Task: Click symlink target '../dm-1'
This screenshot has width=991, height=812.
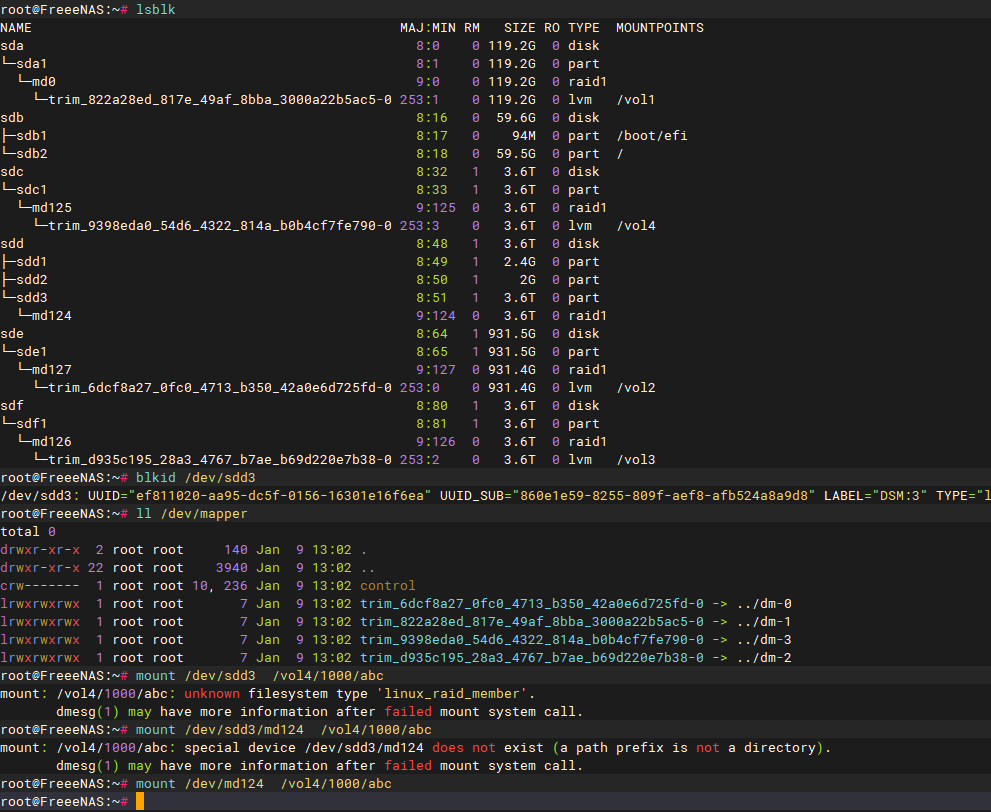Action: 763,622
